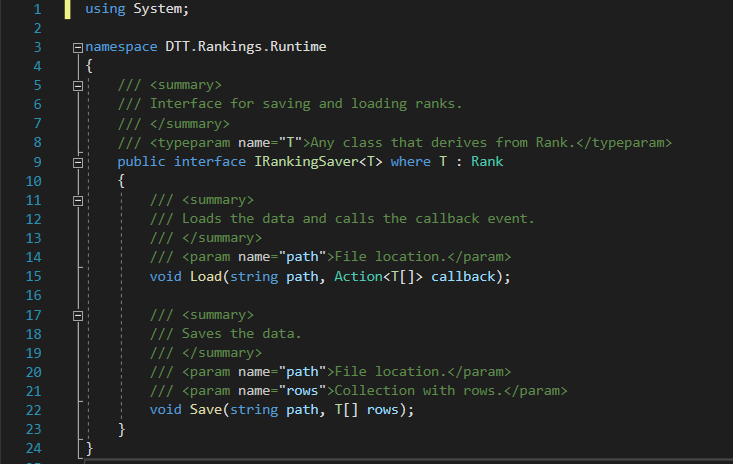Collapse the IRankingSaver interface block
Image resolution: width=733 pixels, height=464 pixels.
click(x=78, y=162)
